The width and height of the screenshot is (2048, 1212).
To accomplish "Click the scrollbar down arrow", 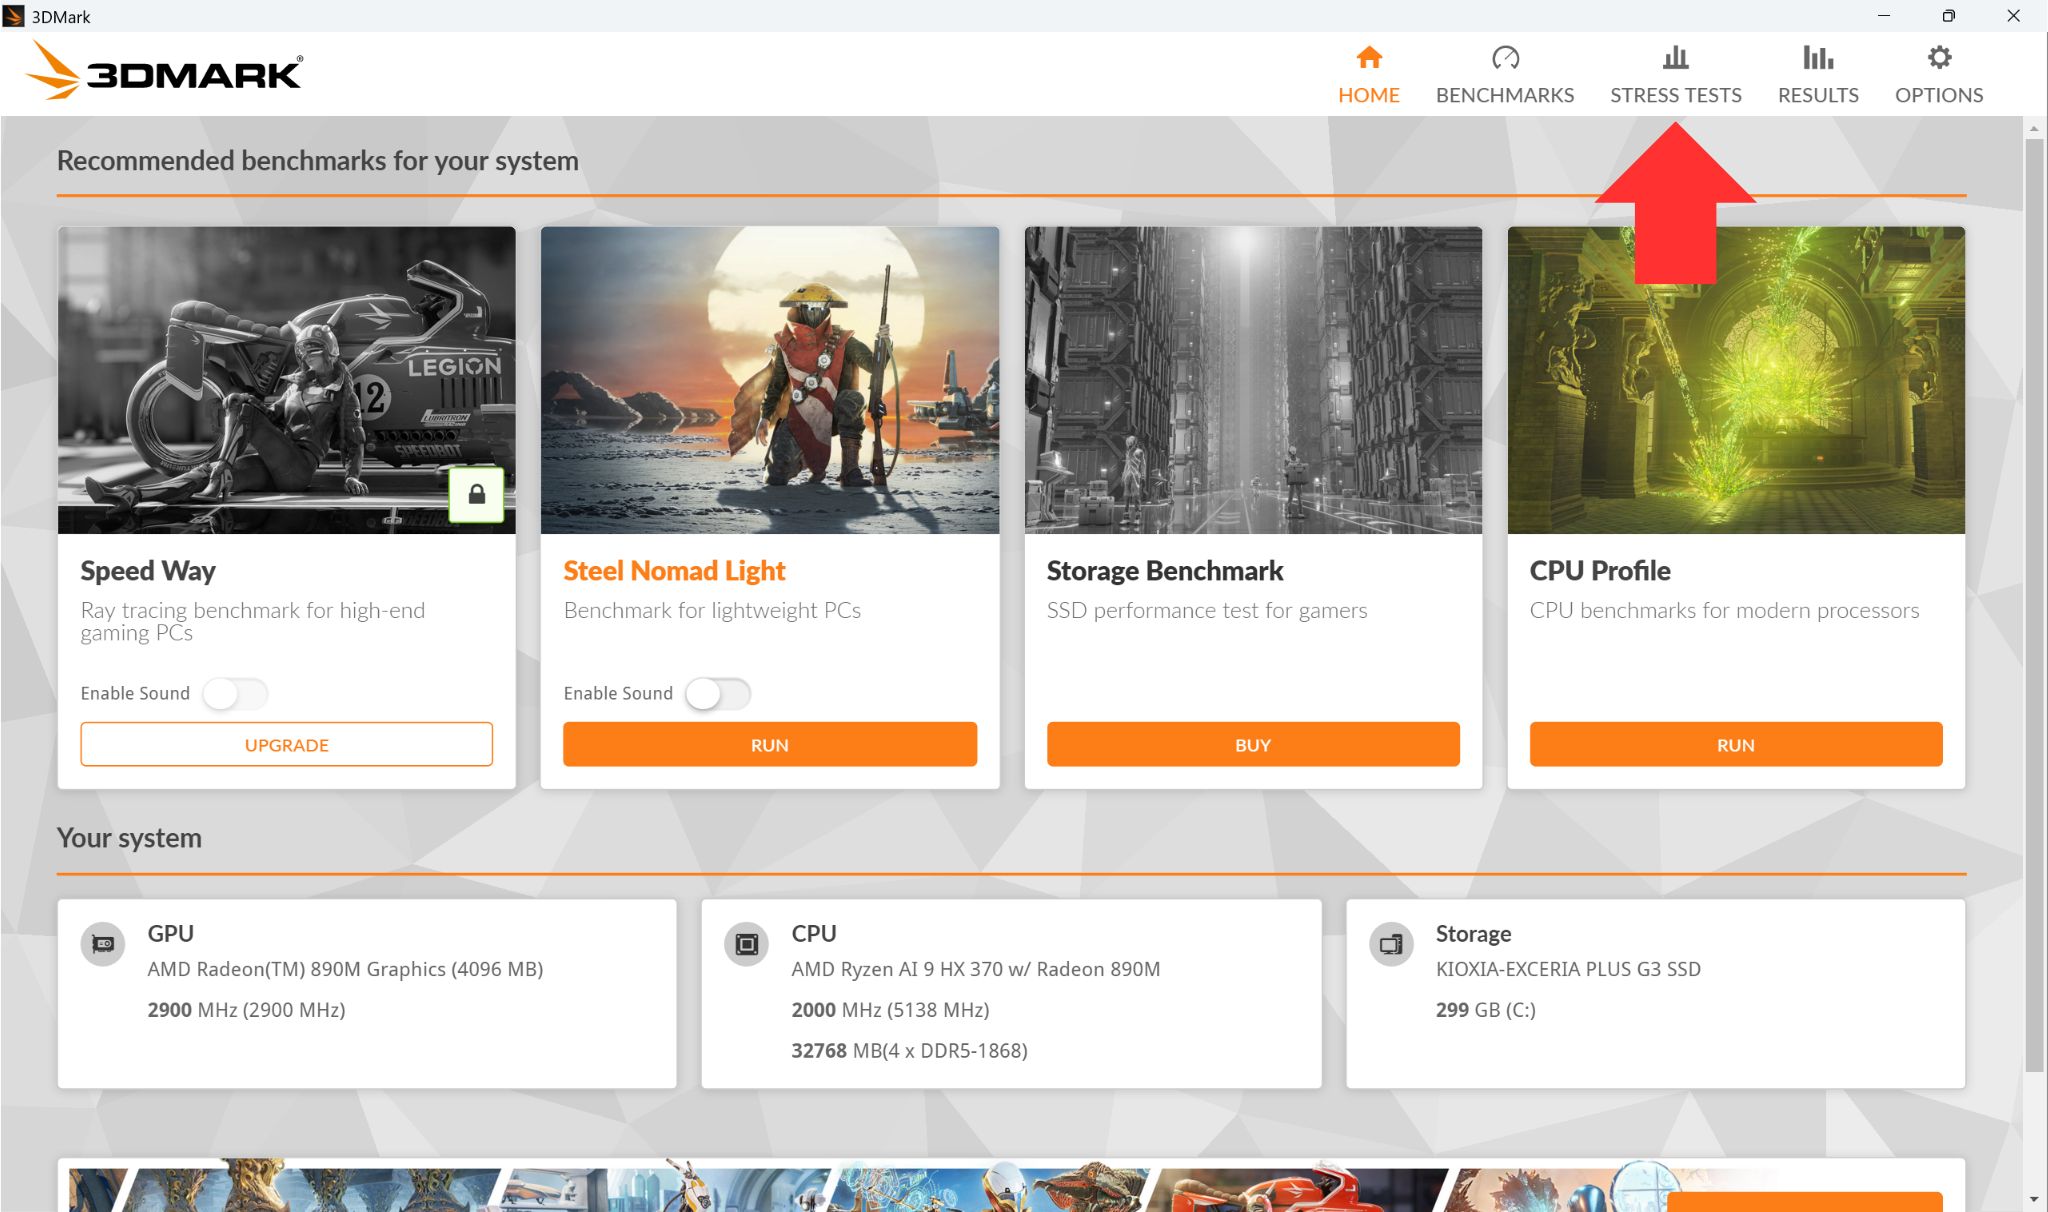I will [2034, 1199].
